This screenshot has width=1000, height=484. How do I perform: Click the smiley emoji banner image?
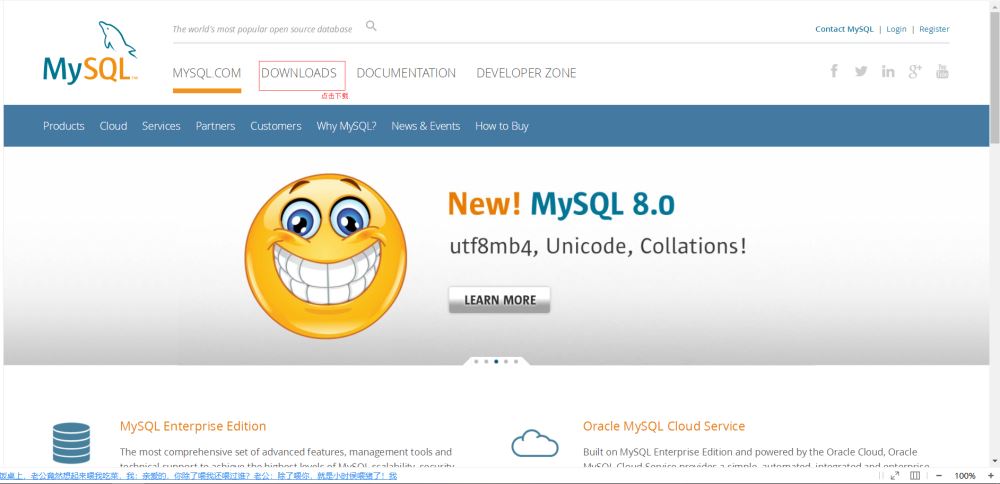click(x=325, y=256)
